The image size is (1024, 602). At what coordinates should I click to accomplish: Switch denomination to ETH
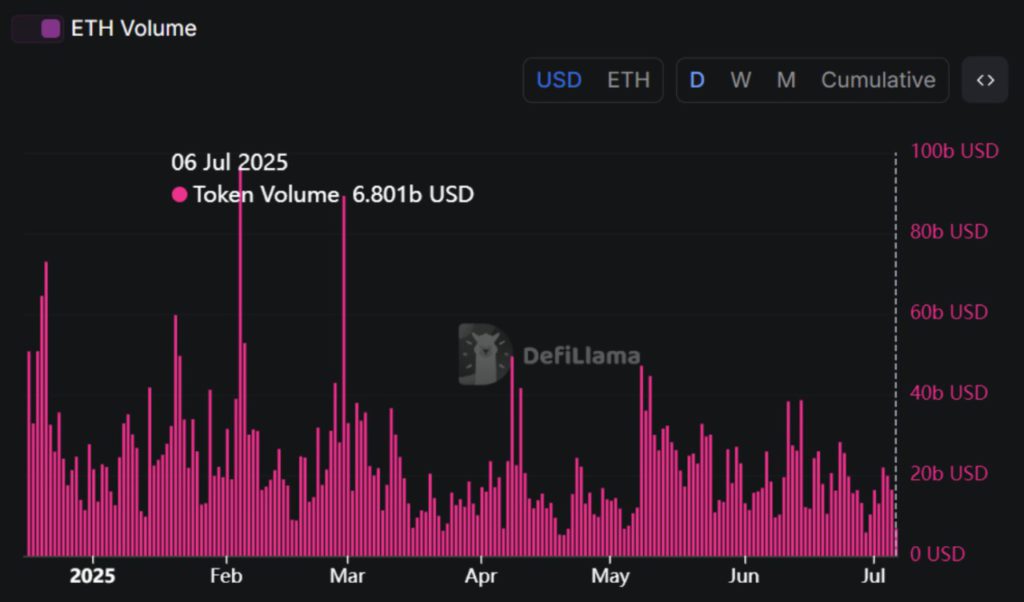tap(628, 80)
